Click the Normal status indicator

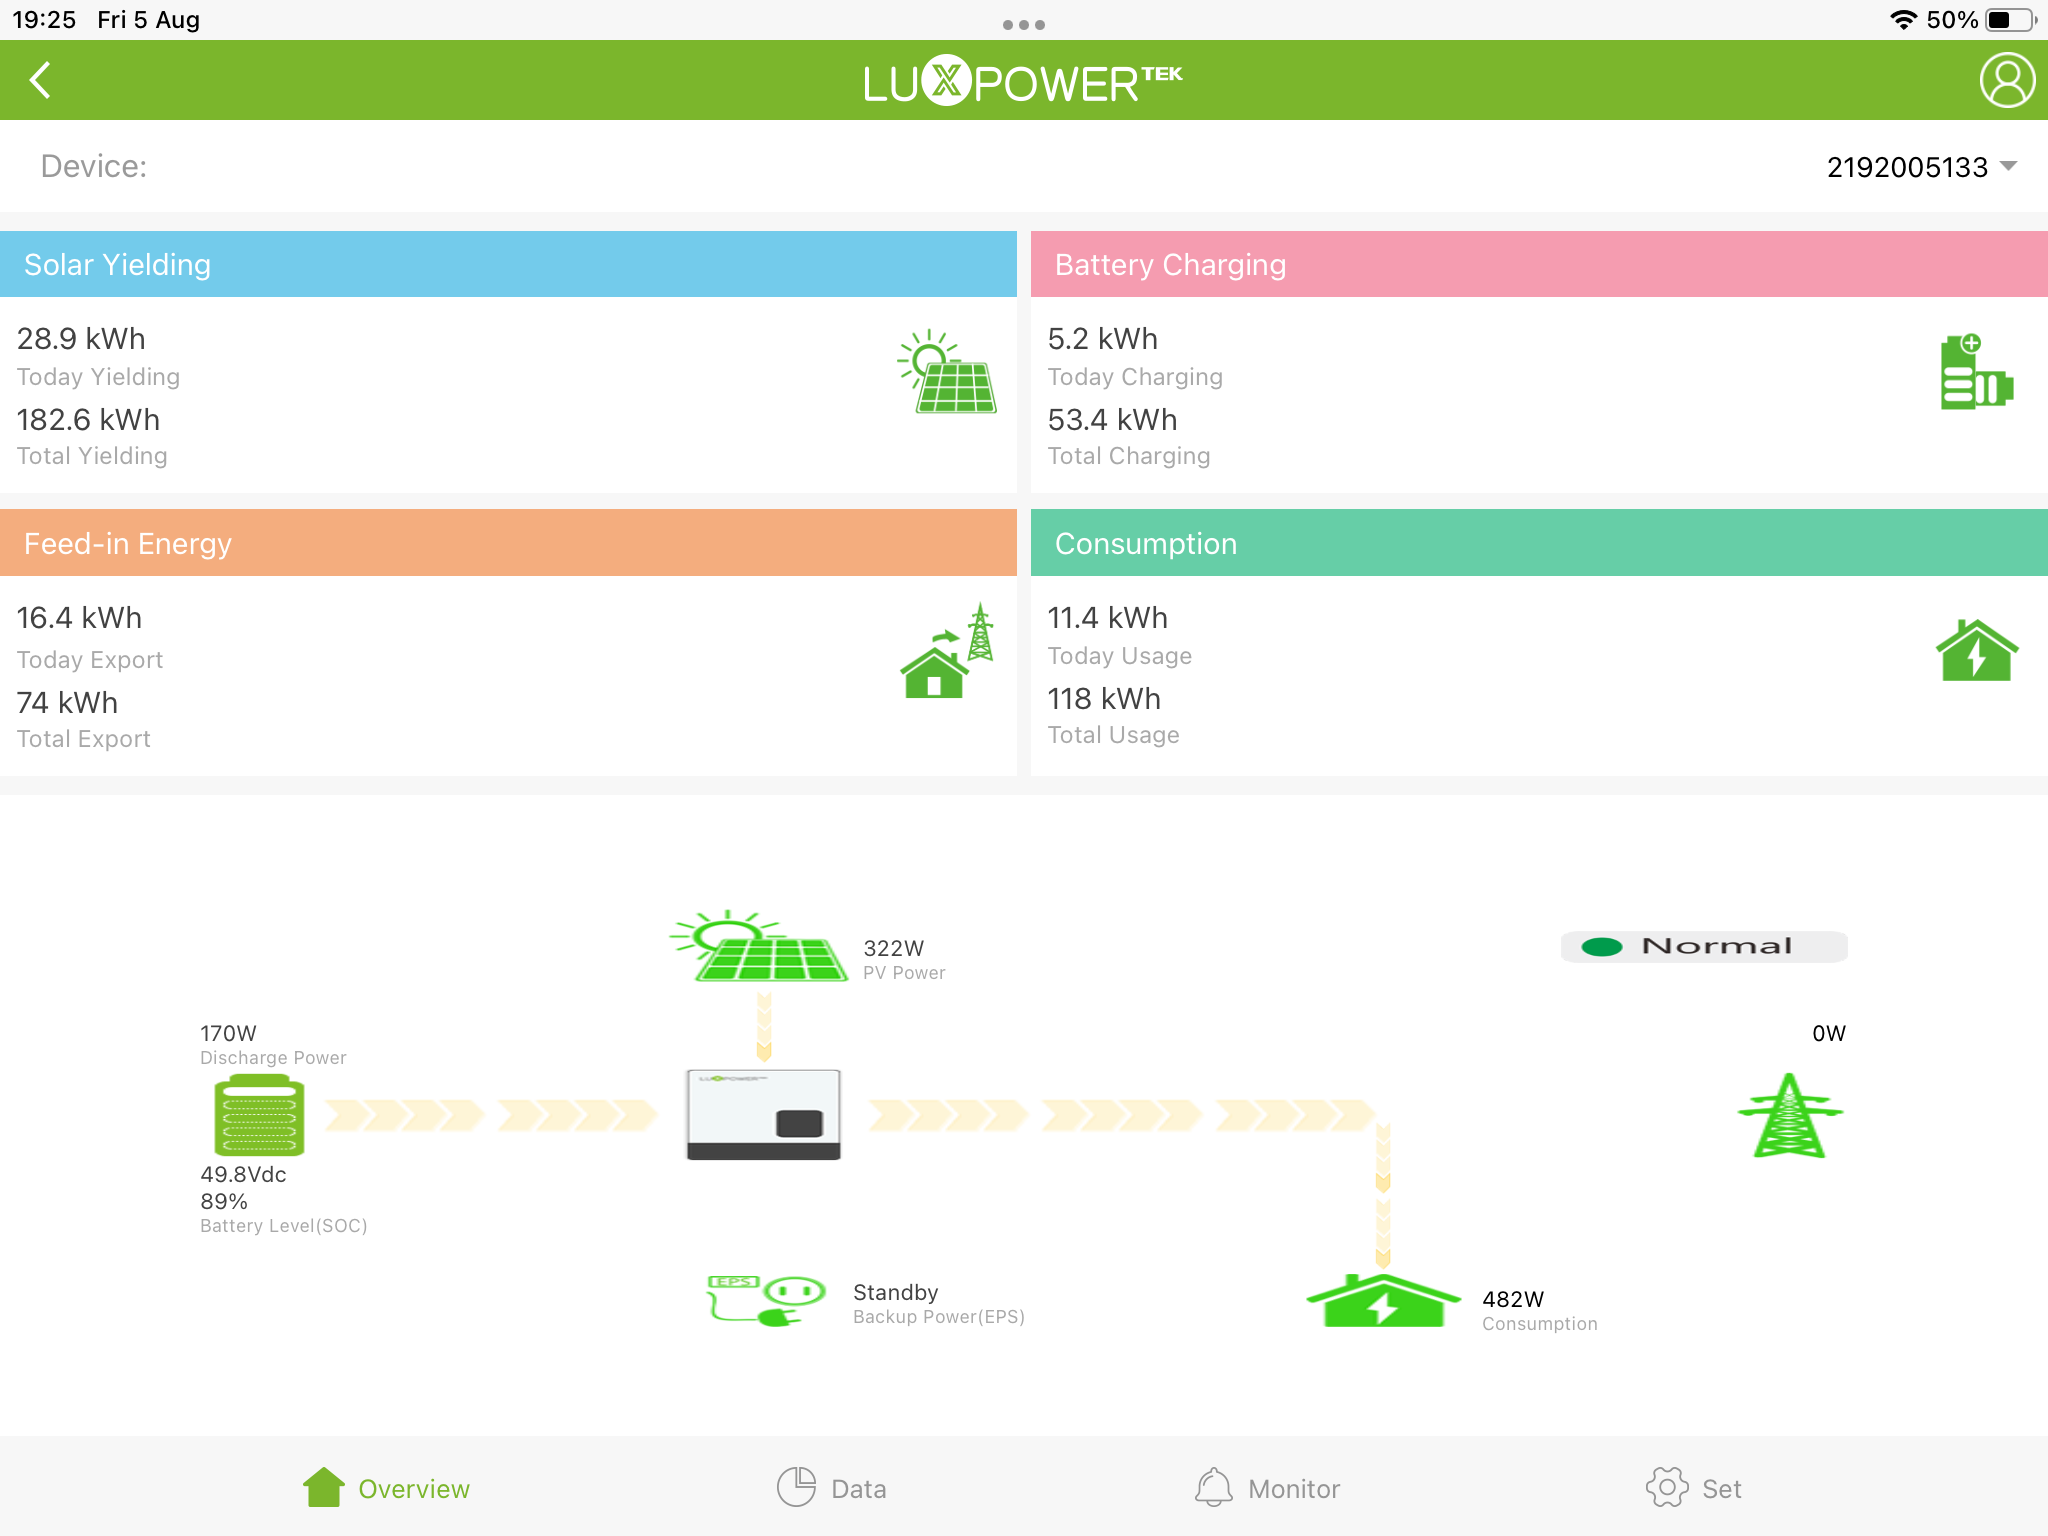pyautogui.click(x=1703, y=946)
